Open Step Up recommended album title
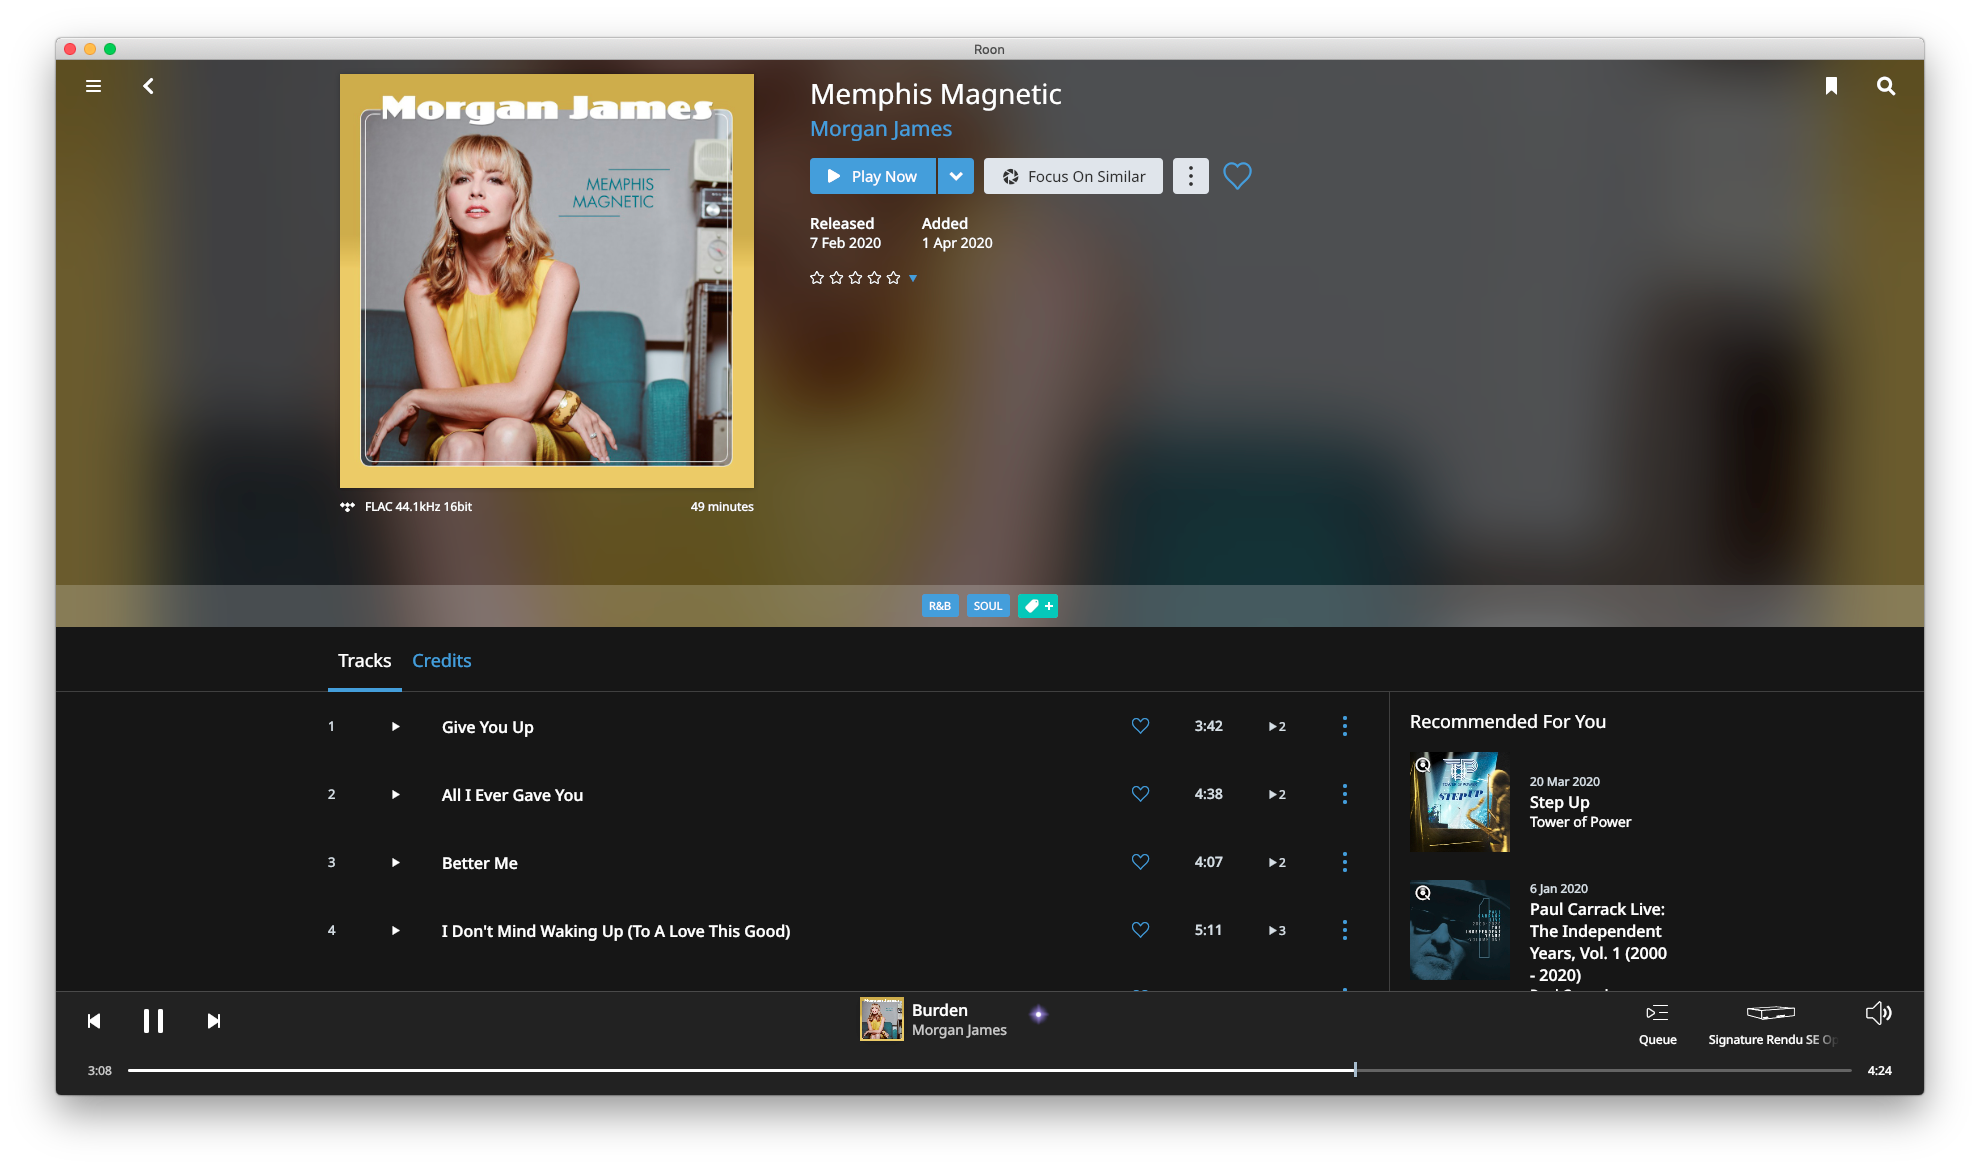 (1559, 802)
